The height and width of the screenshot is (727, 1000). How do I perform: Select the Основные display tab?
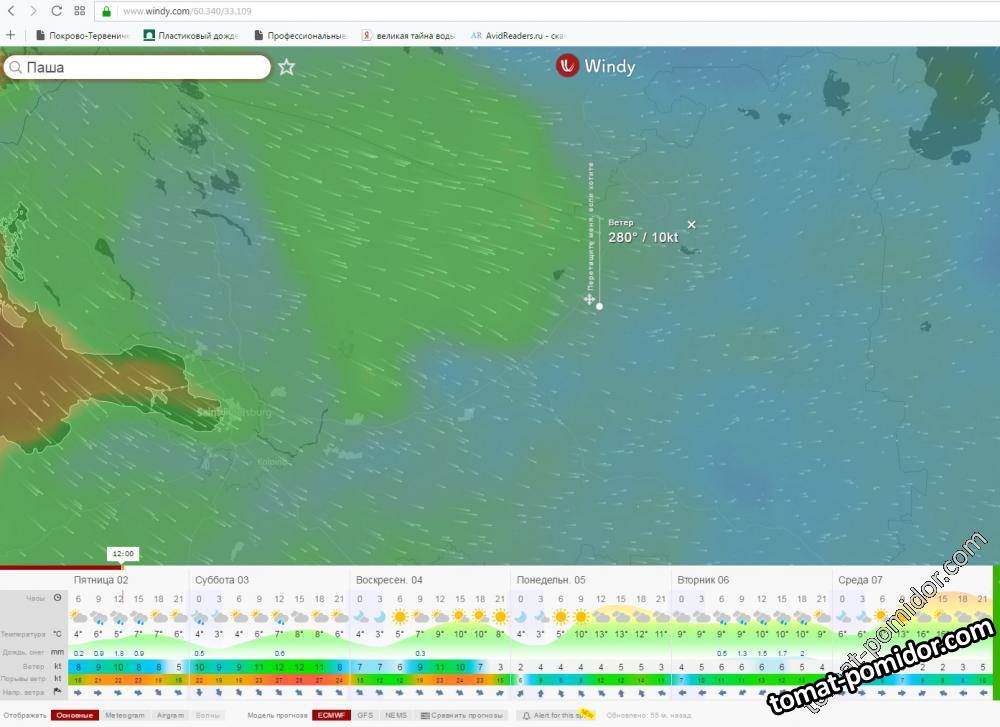tap(73, 716)
